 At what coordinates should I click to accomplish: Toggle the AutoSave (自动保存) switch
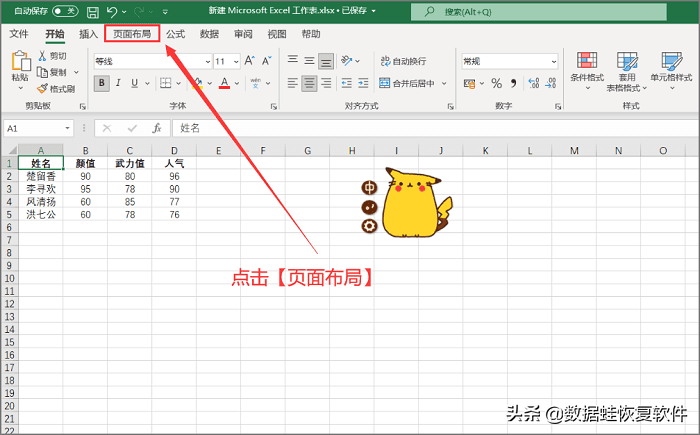click(65, 11)
